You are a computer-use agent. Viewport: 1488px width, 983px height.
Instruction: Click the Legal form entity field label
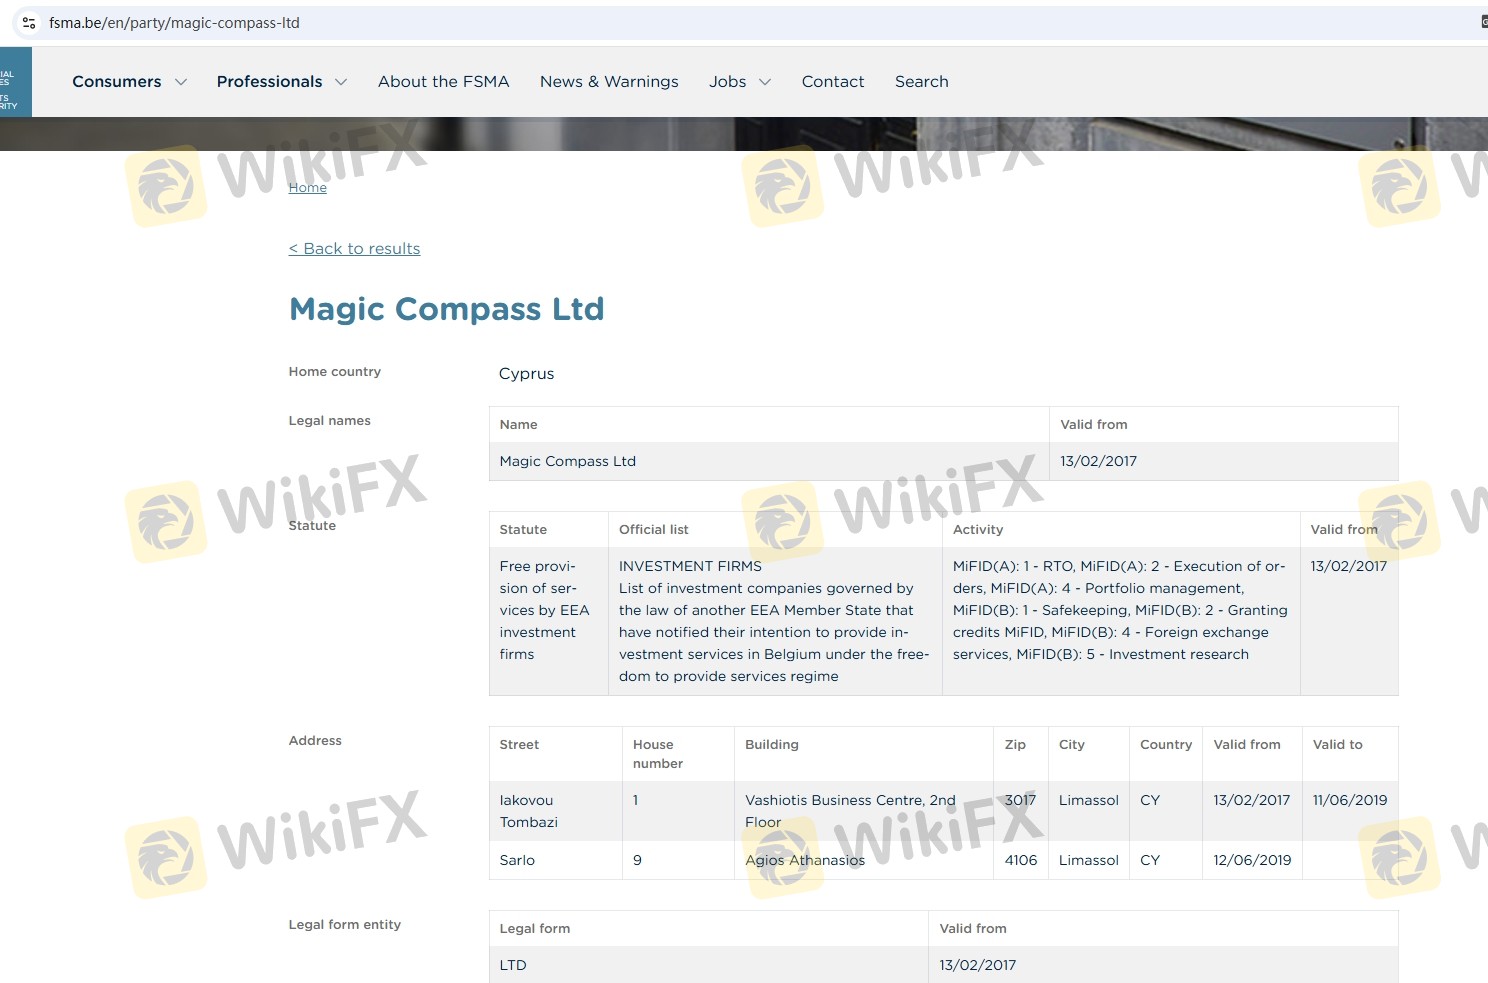click(x=345, y=925)
